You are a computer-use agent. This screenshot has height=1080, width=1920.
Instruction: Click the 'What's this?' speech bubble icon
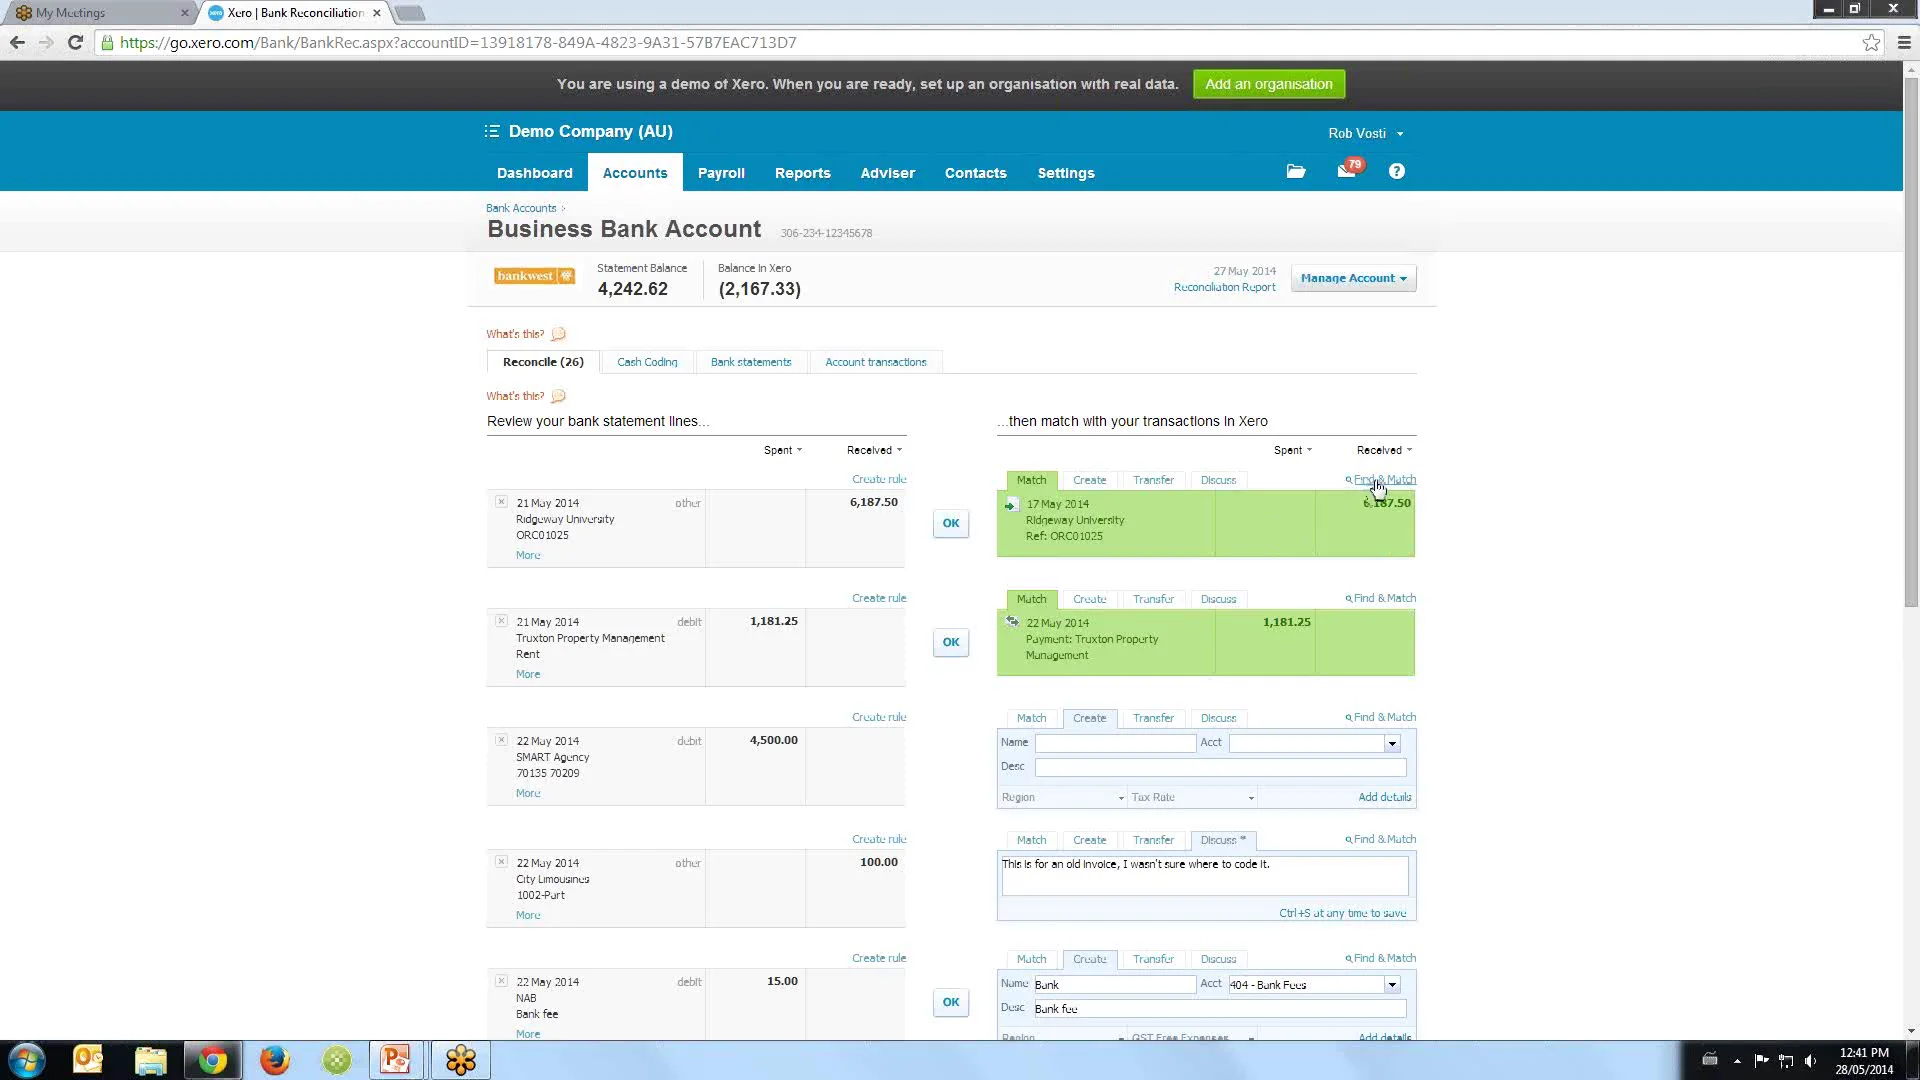[x=558, y=333]
